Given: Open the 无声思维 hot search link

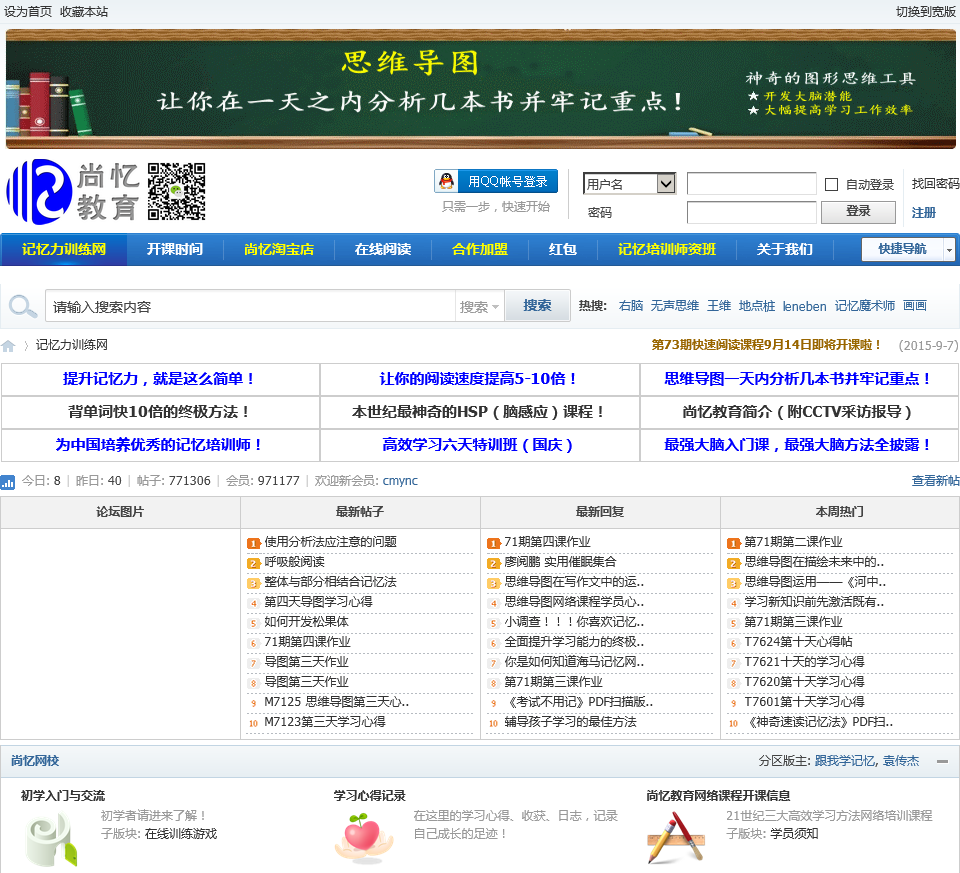Looking at the screenshot, I should (x=675, y=306).
